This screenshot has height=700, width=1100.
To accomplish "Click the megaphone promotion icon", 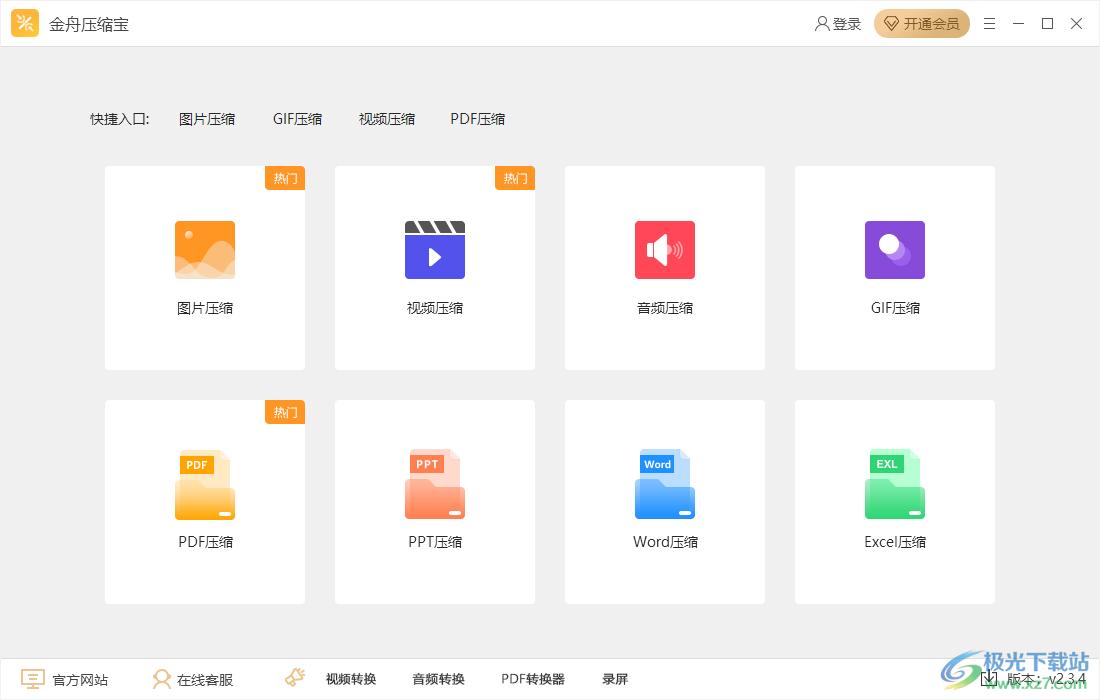I will click(295, 678).
